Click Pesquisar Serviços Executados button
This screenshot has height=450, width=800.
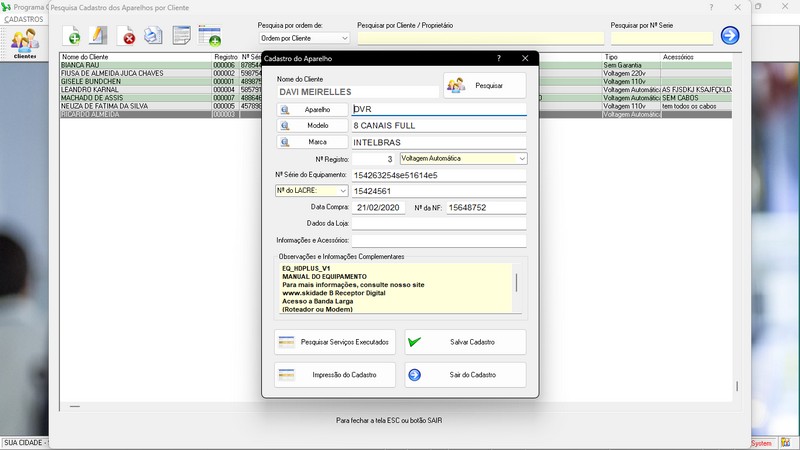click(x=335, y=342)
